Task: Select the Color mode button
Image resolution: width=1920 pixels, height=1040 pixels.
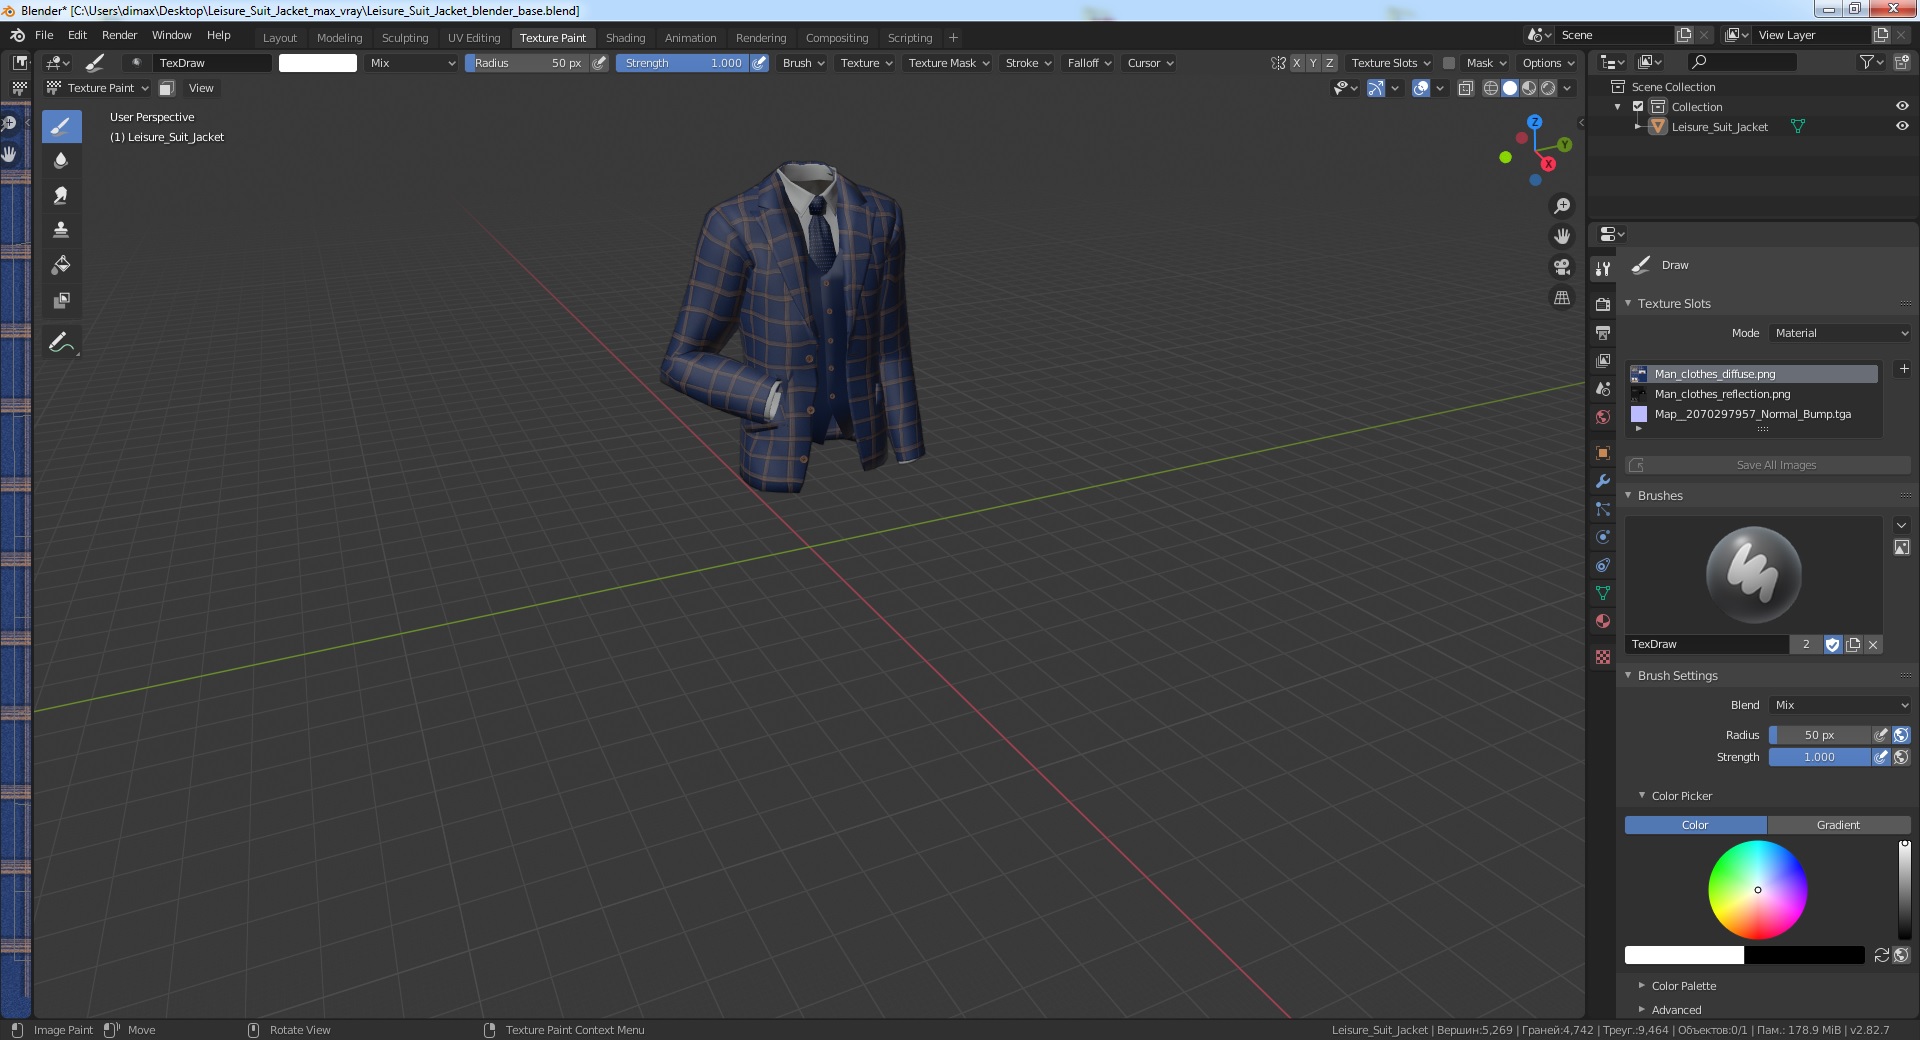Action: click(x=1695, y=825)
